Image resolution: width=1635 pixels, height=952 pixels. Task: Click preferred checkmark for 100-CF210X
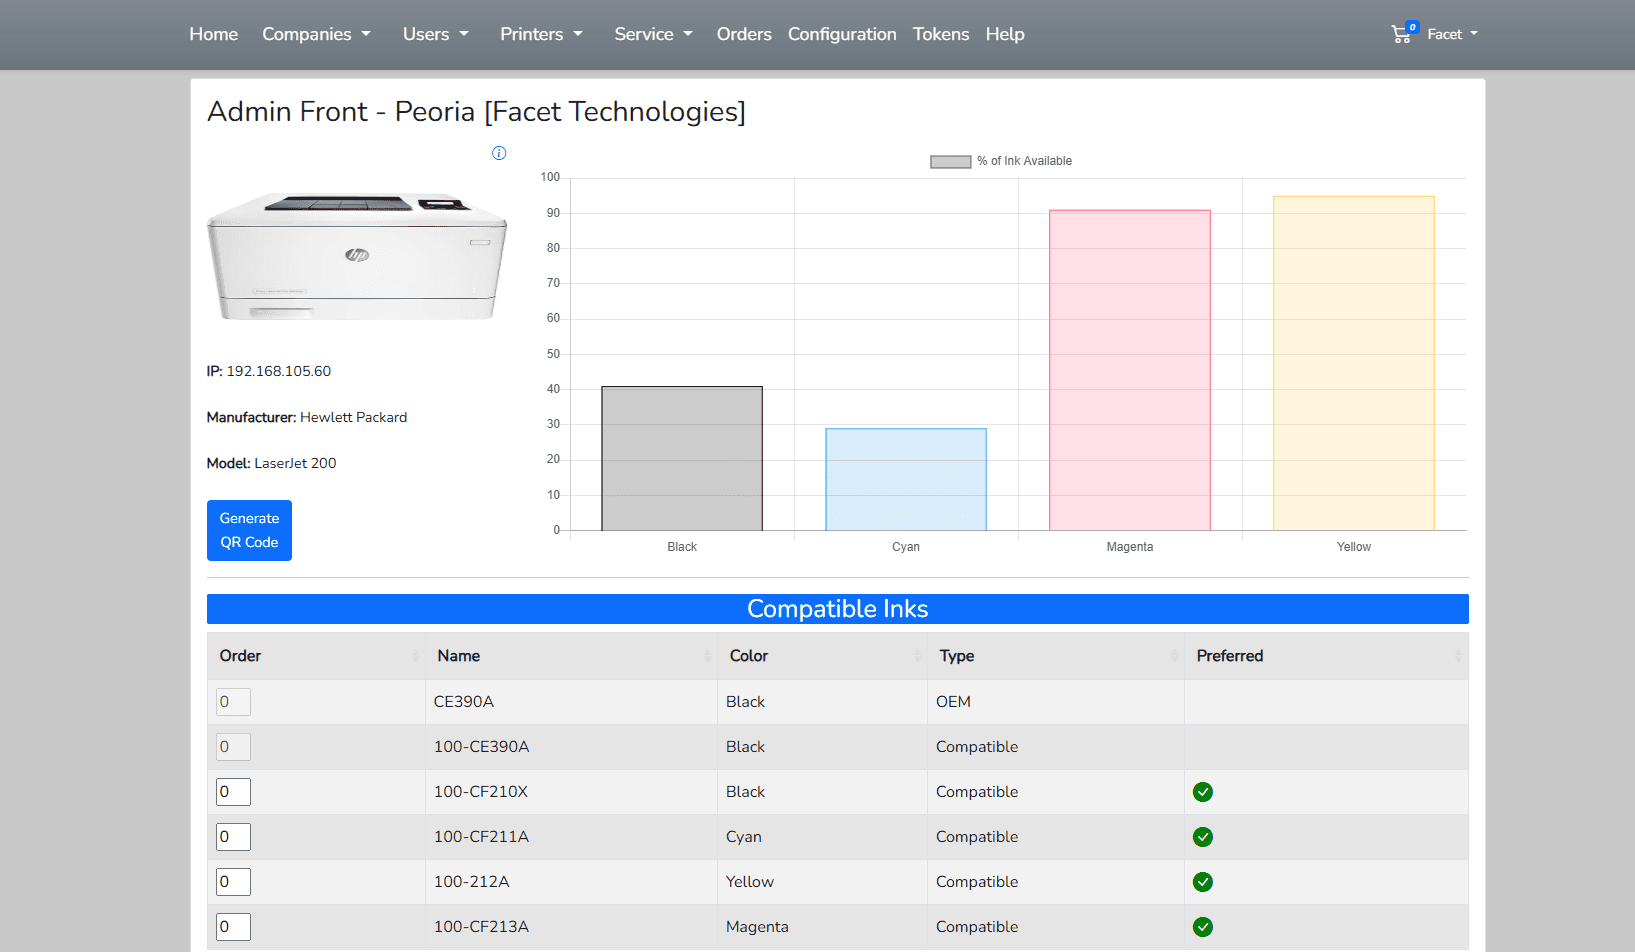coord(1203,792)
